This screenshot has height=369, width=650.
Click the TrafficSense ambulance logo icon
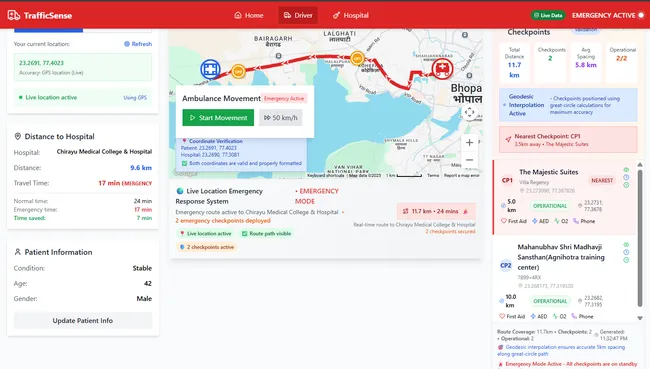click(x=13, y=15)
